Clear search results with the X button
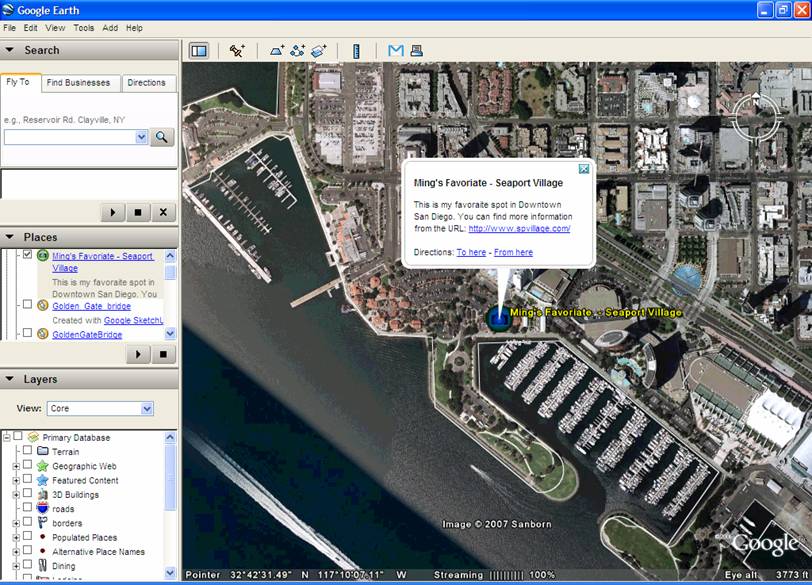 point(163,212)
